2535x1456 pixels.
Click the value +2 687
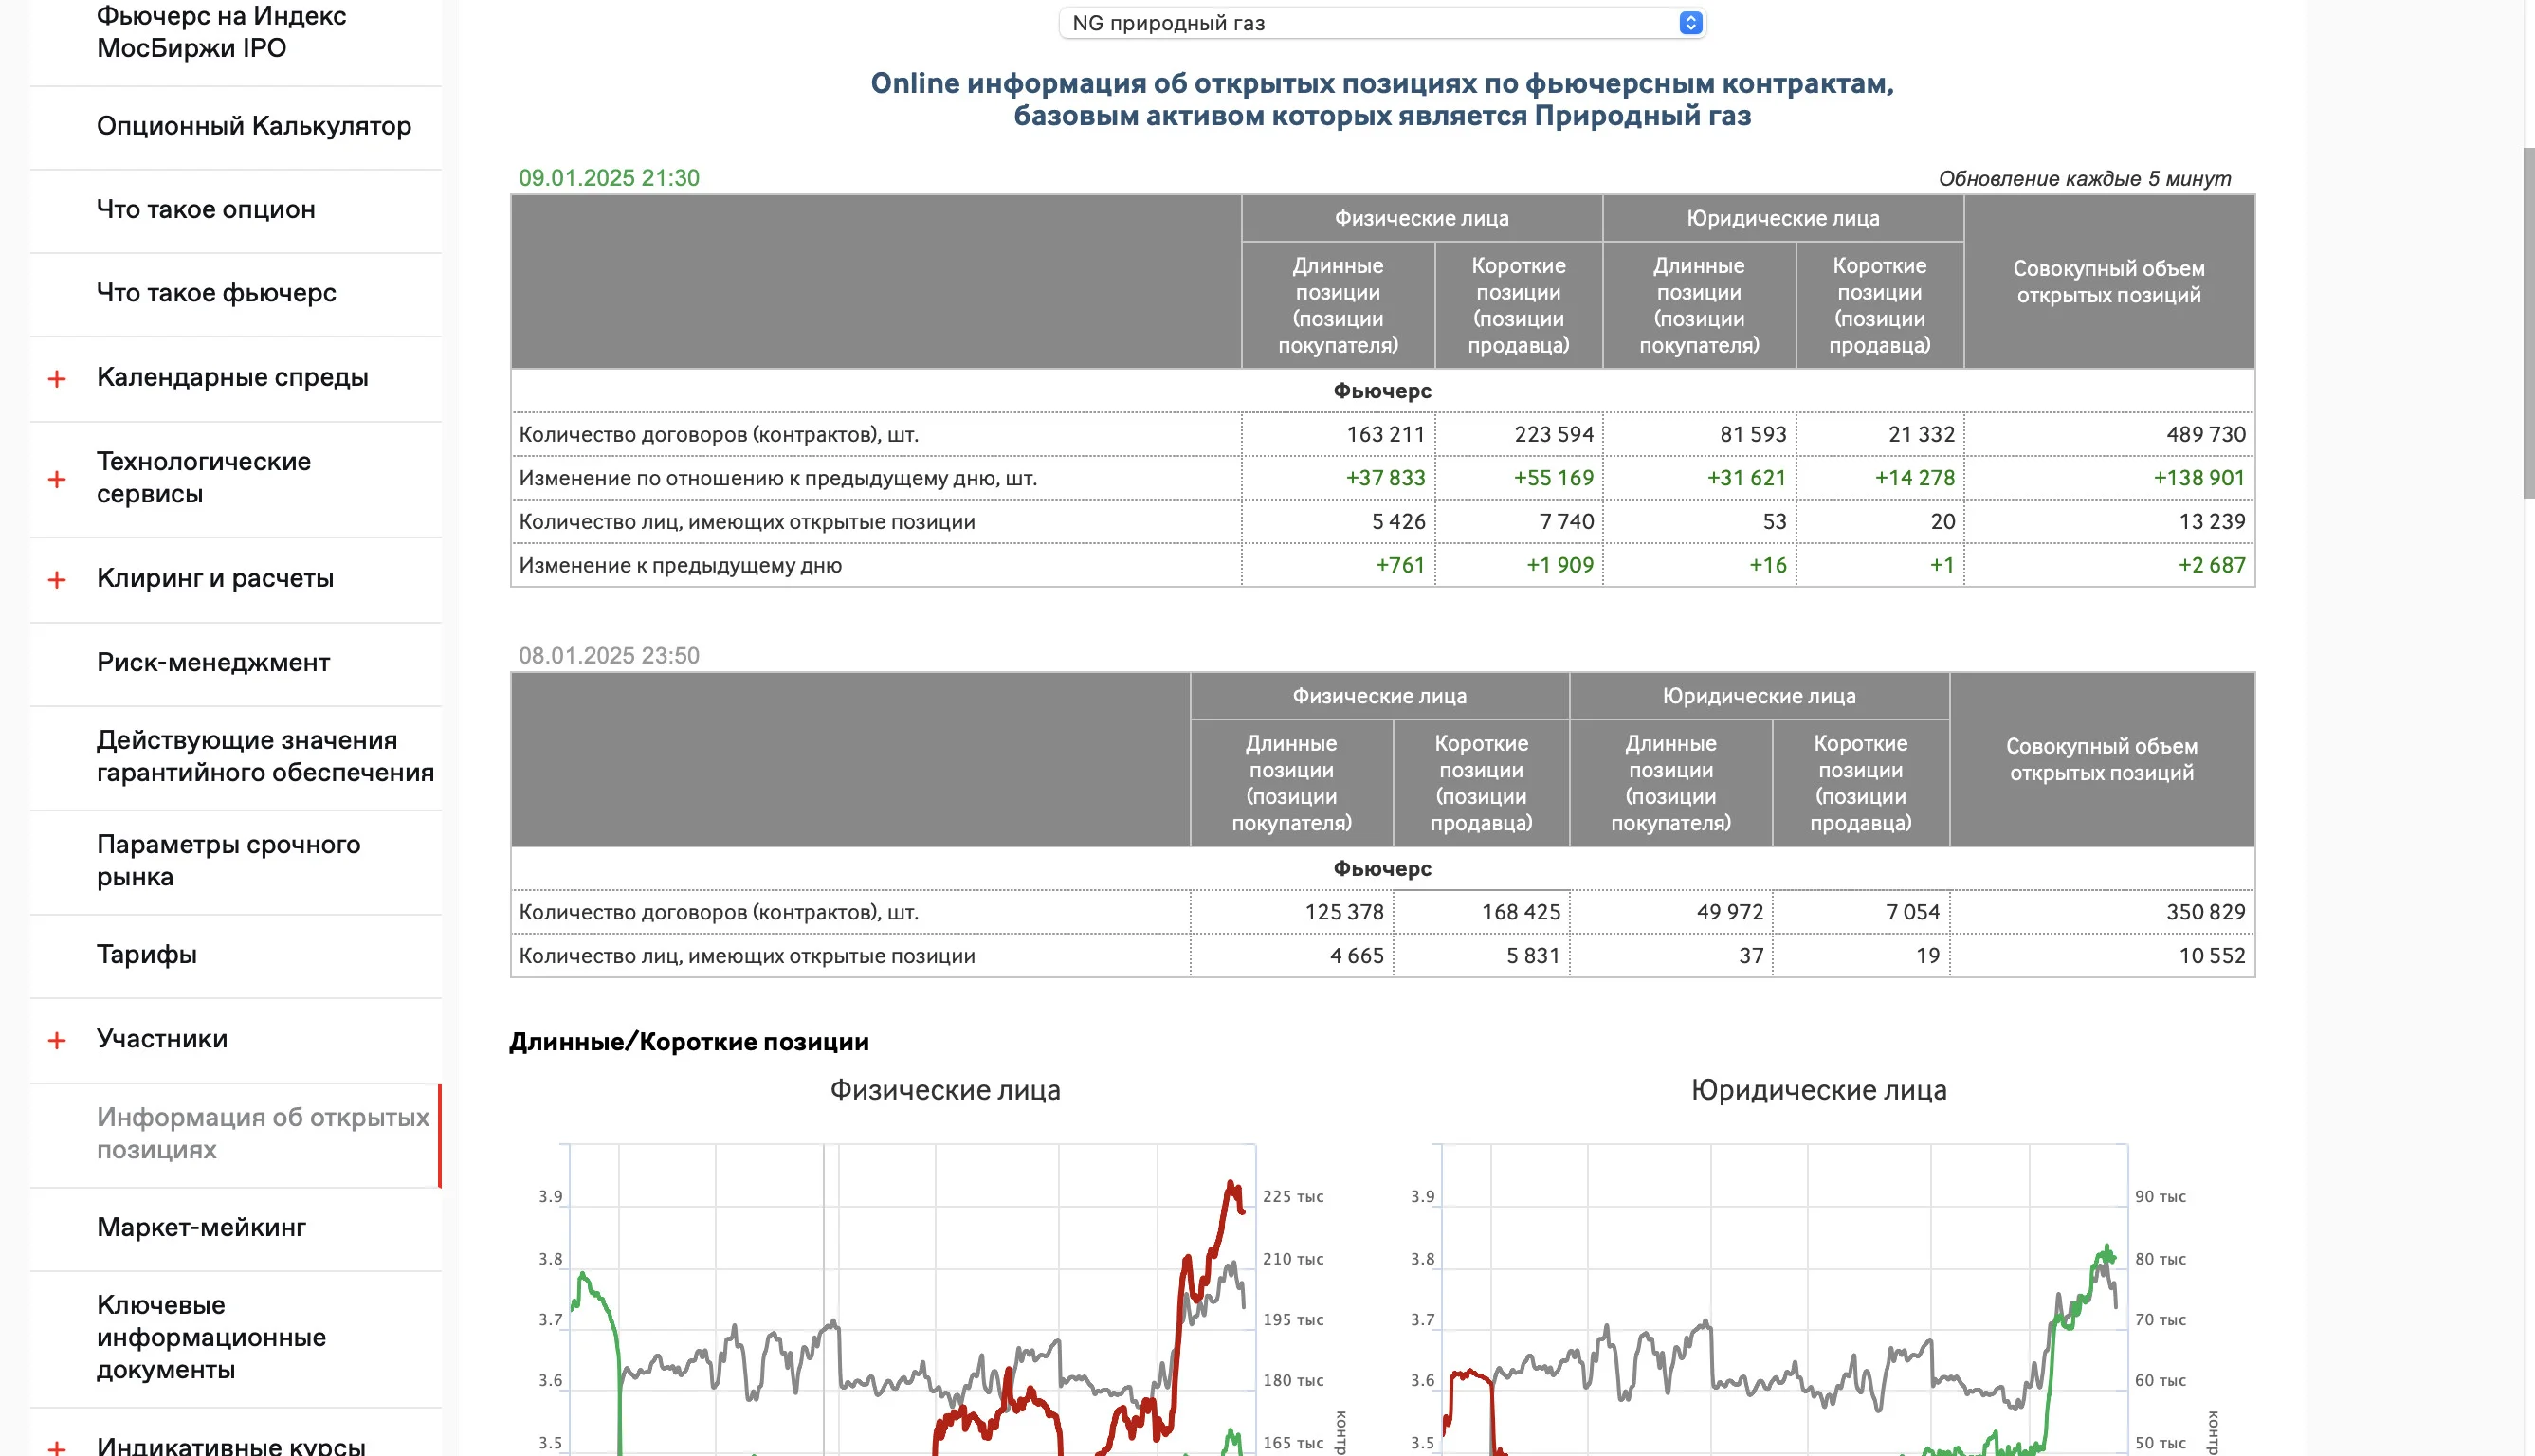(2211, 566)
